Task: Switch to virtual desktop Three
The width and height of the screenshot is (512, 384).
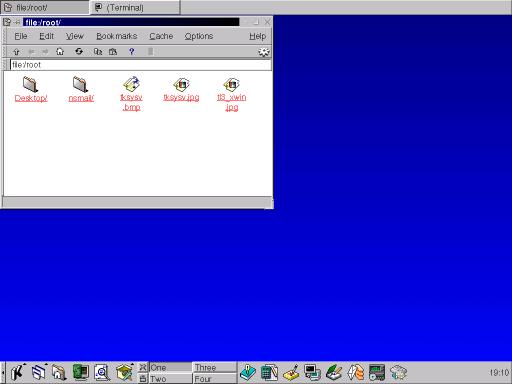Action: tap(215, 367)
